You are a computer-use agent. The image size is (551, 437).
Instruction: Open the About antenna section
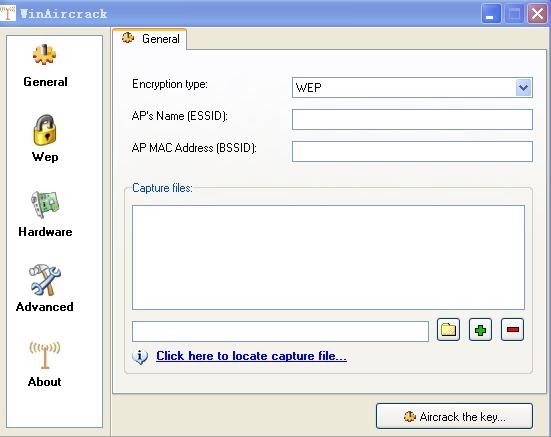point(45,355)
